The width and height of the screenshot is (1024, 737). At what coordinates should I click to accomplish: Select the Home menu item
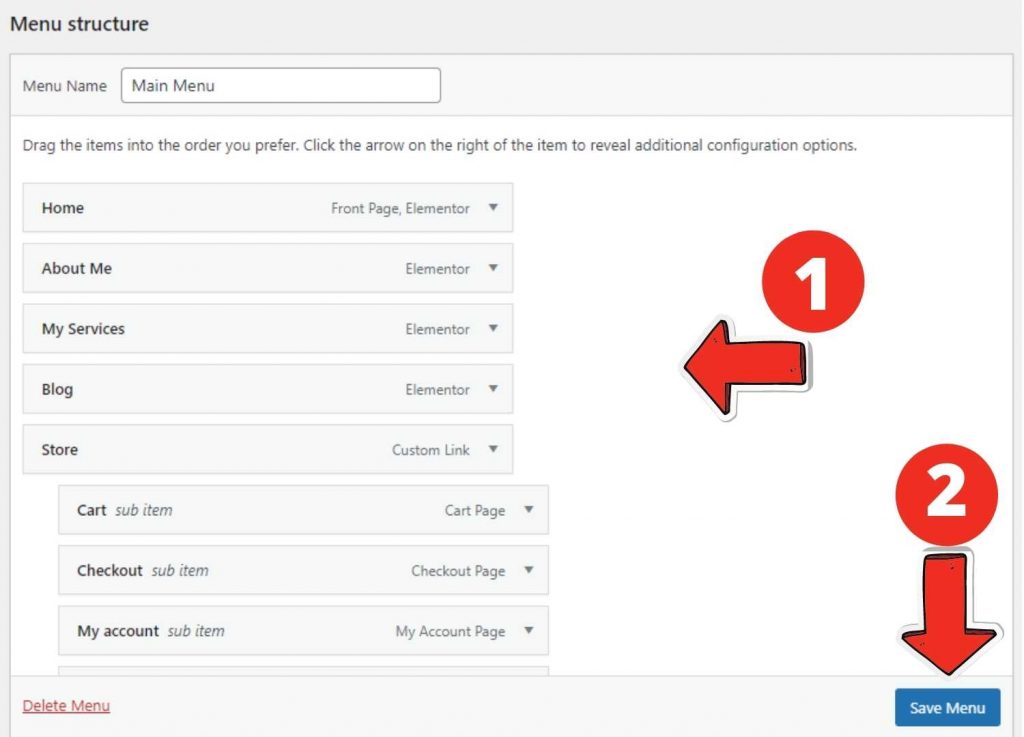point(200,208)
